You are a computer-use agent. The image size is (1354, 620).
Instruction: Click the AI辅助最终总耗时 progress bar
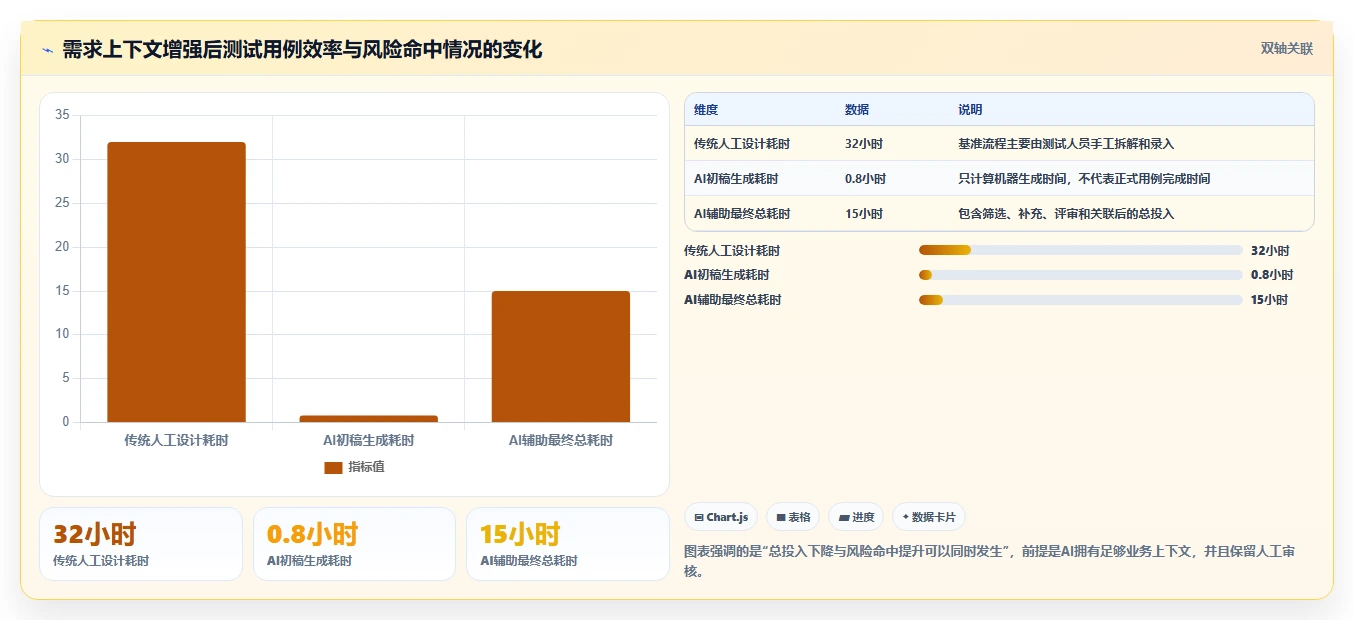[1080, 300]
